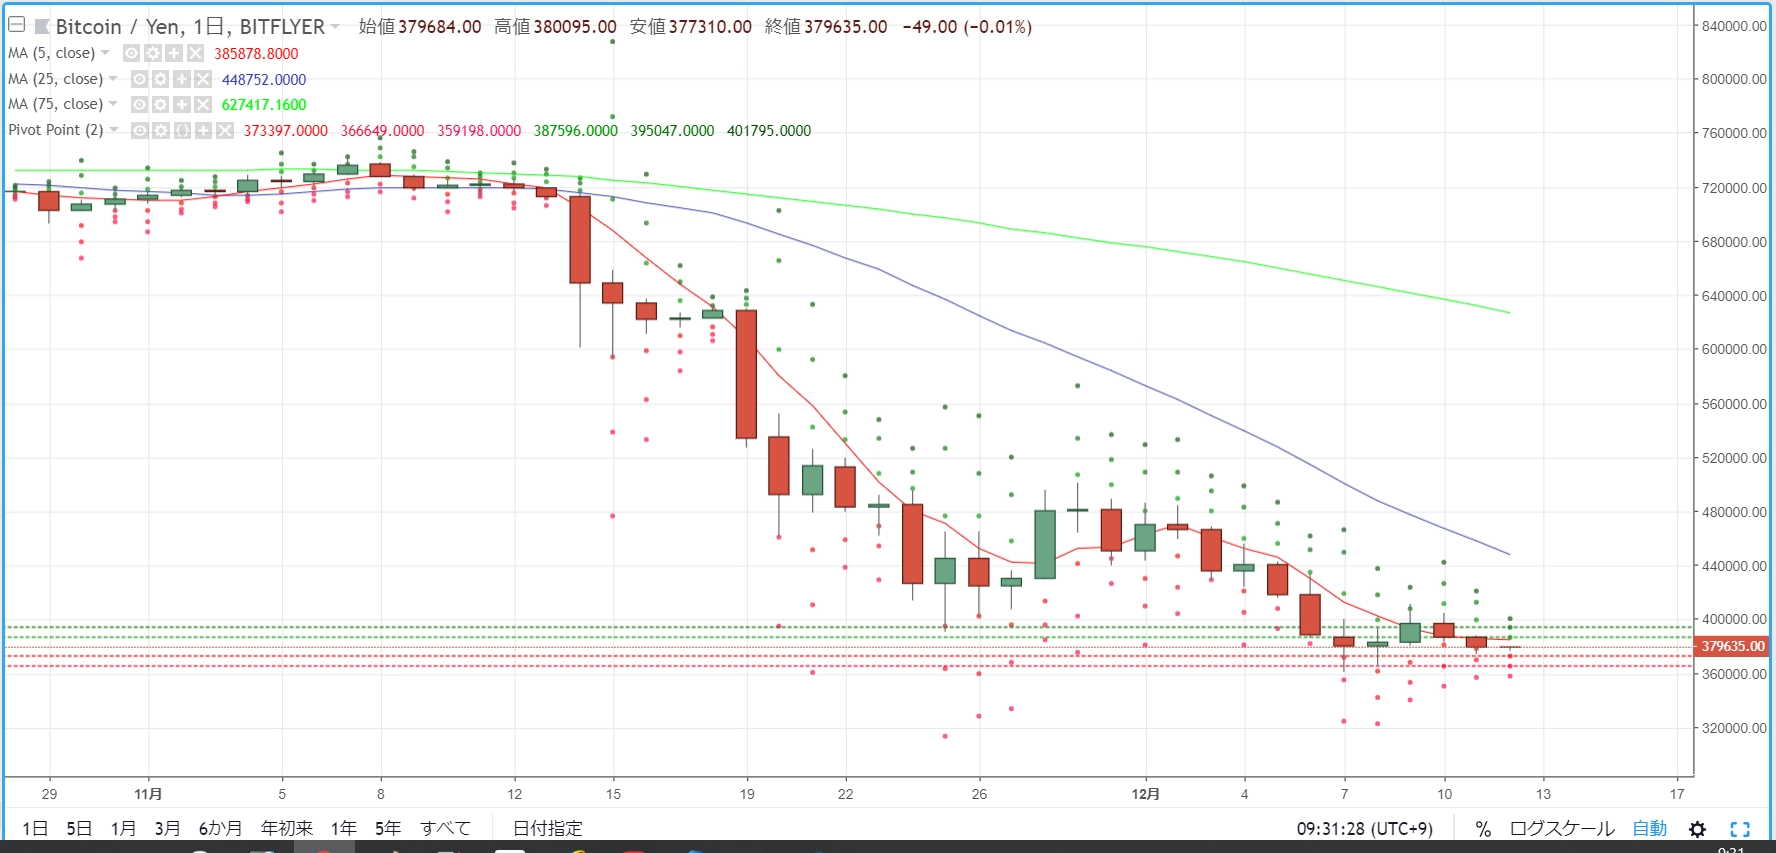1776x853 pixels.
Task: Open the Bitcoin / Yen BITFLYER title dropdown
Action: click(x=335, y=26)
